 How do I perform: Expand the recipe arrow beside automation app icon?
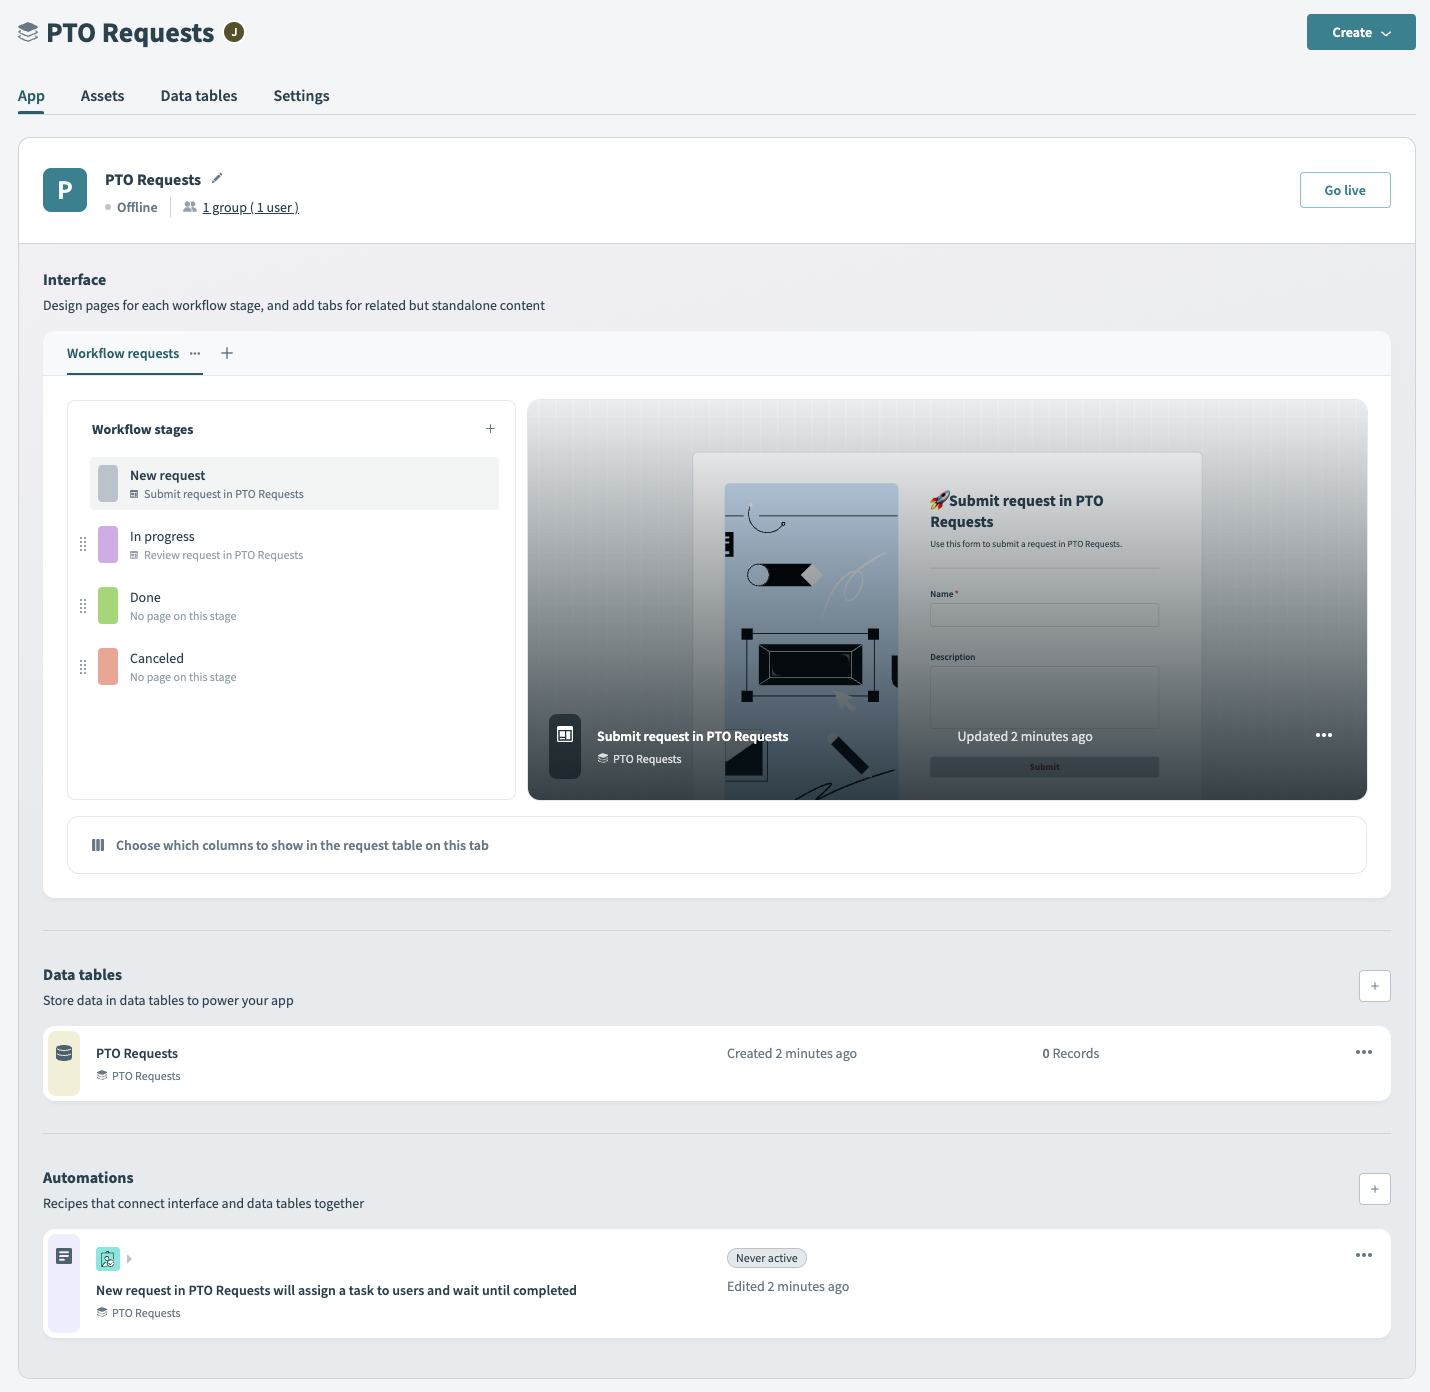(129, 1259)
